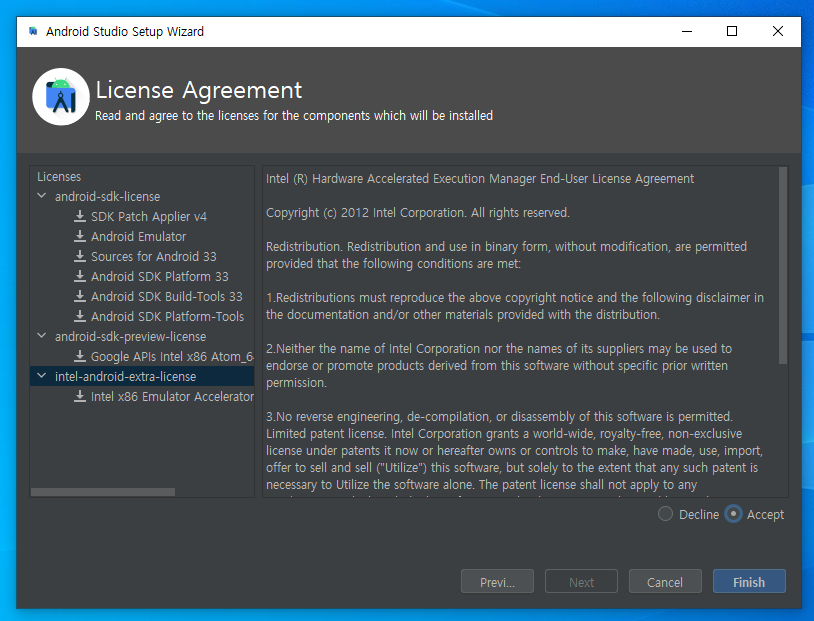Screen dimensions: 814x621
Task: Select the intel-android-extra-license tree row
Action: (x=142, y=376)
